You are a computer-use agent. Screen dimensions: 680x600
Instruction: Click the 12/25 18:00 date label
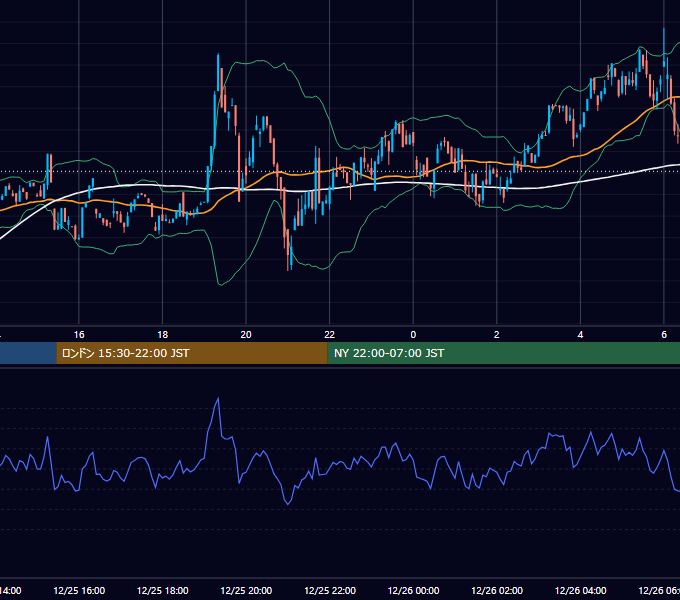163,590
